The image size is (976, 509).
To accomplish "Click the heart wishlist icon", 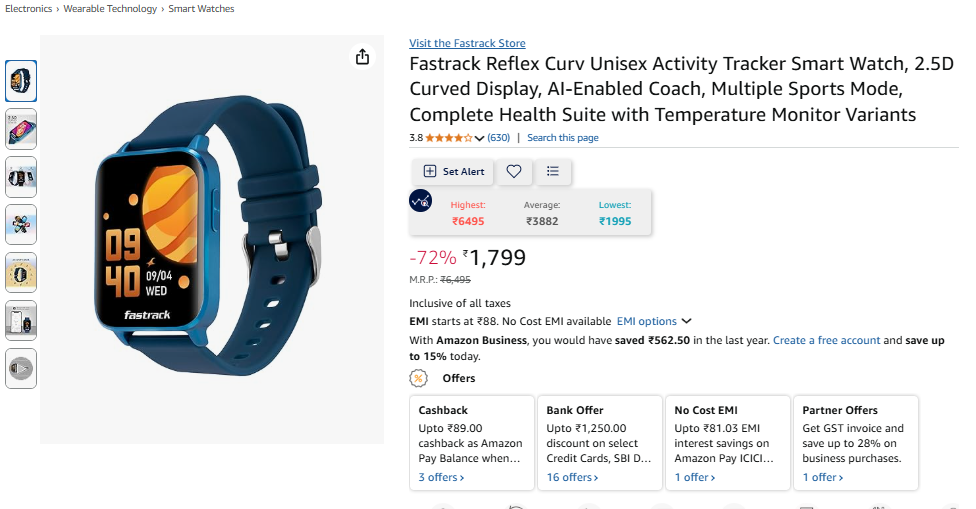I will coord(514,172).
